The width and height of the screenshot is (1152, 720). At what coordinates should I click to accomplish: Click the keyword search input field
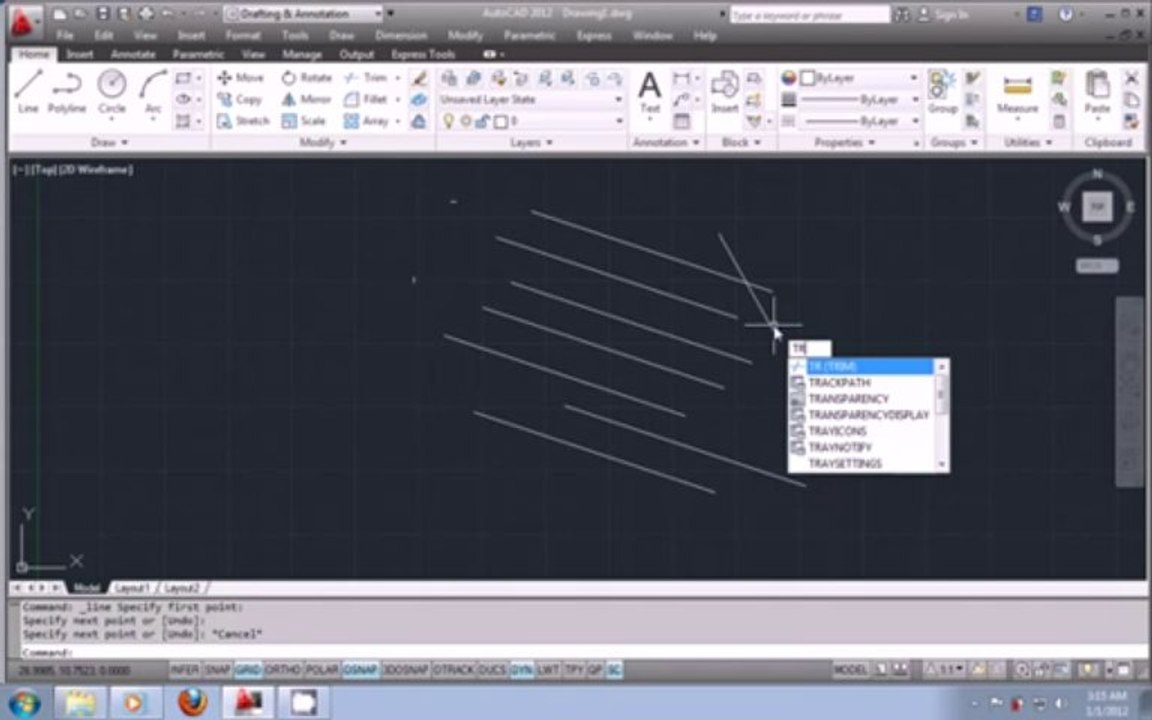[810, 15]
